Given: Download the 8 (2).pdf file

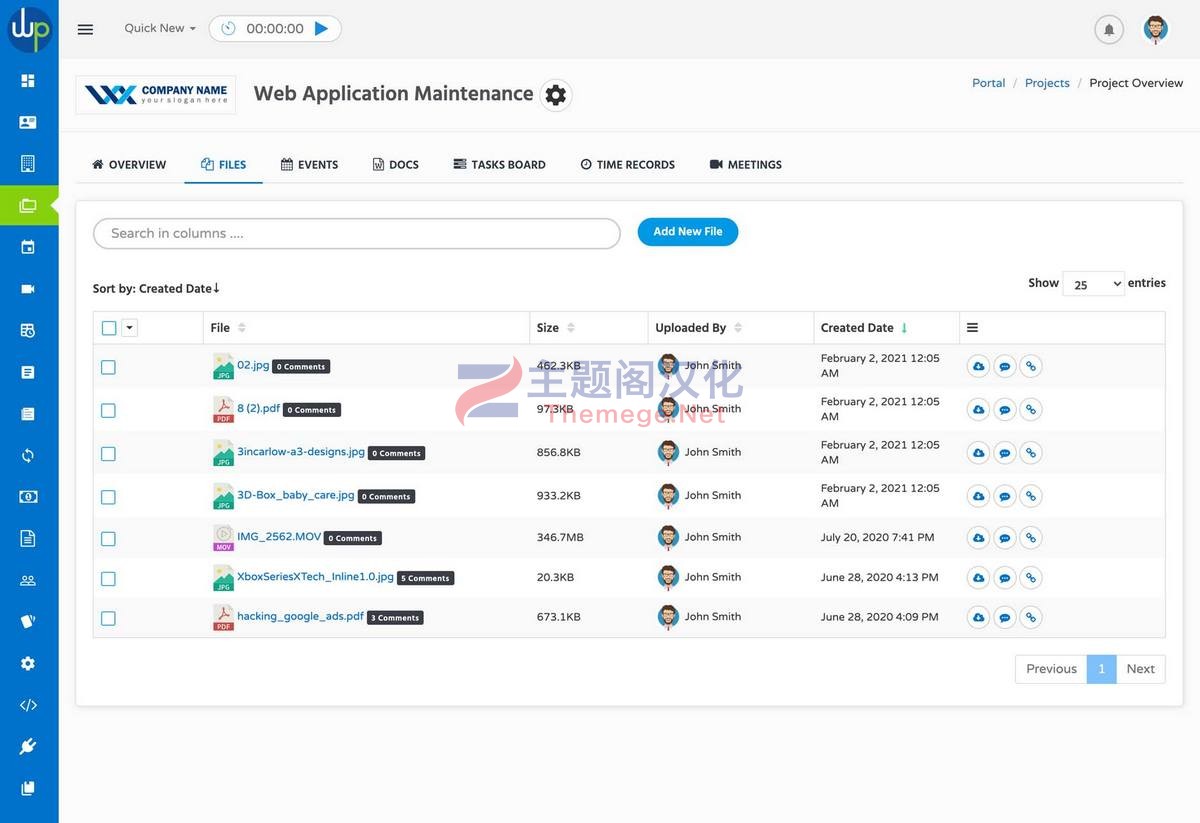Looking at the screenshot, I should coord(978,410).
